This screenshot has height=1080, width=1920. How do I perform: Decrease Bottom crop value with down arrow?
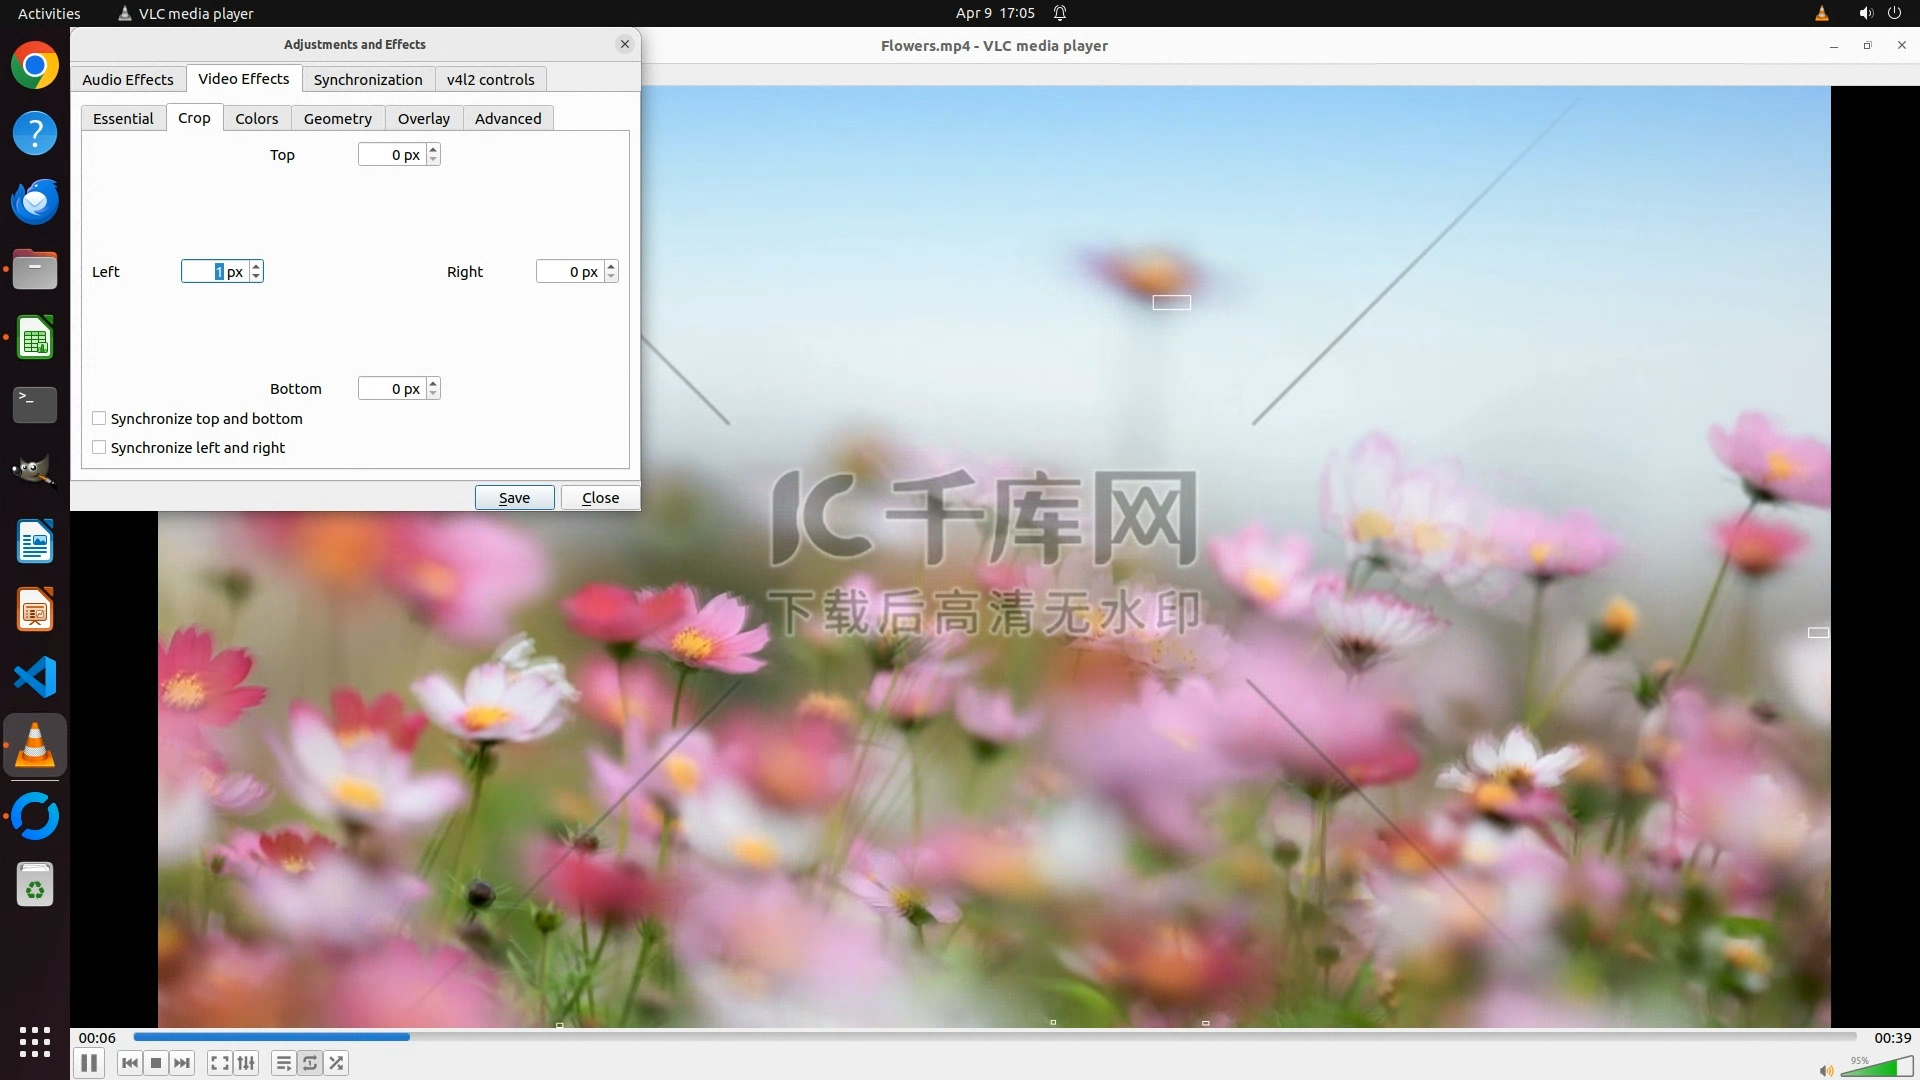[x=433, y=394]
